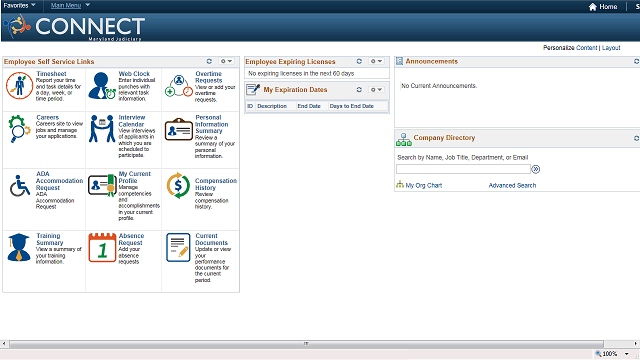Open the Advanced Search link

coord(512,185)
